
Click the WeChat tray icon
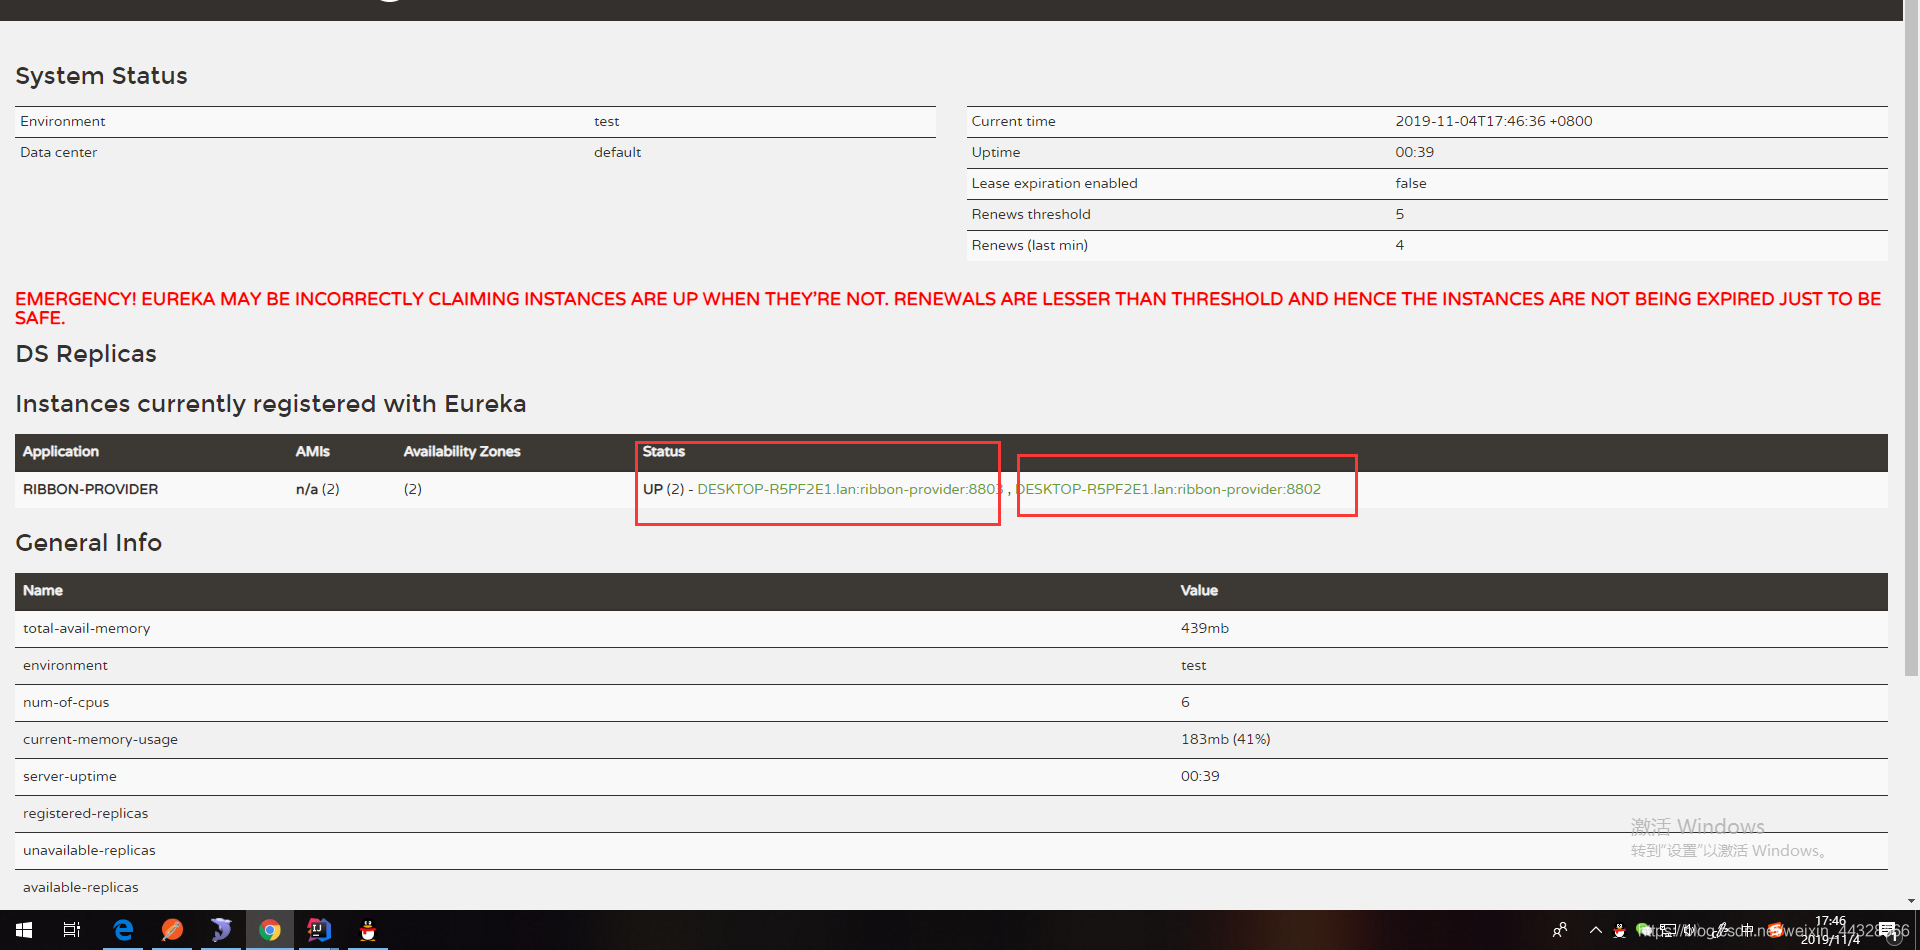tap(1643, 930)
